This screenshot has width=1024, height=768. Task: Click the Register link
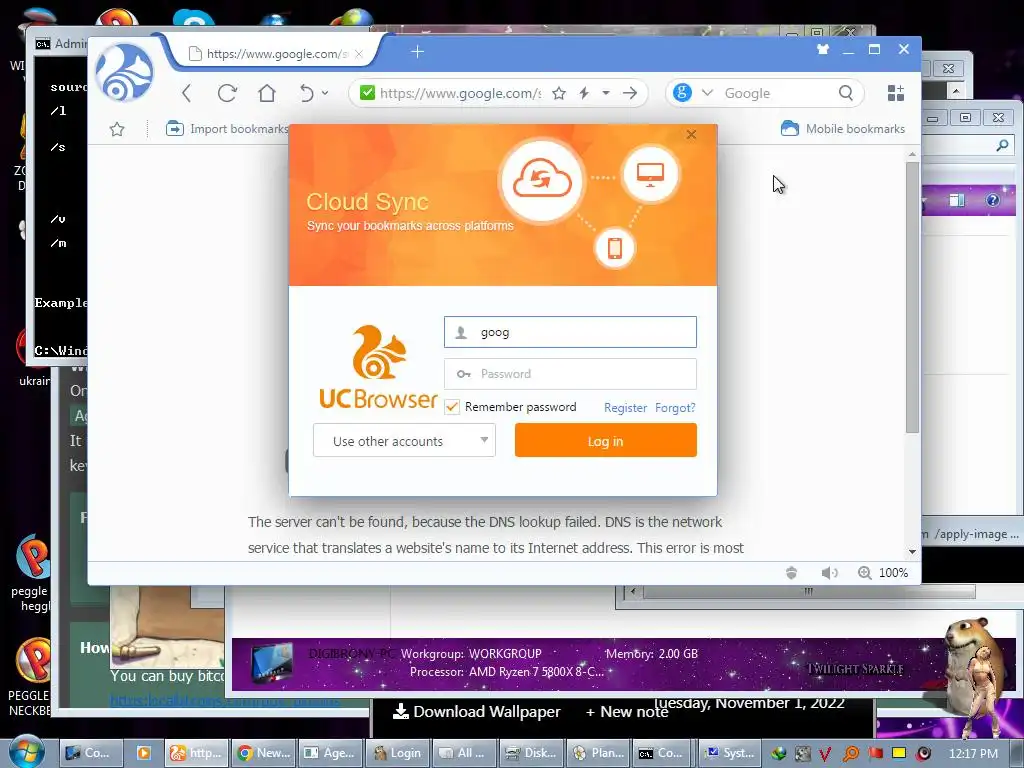[x=625, y=408]
